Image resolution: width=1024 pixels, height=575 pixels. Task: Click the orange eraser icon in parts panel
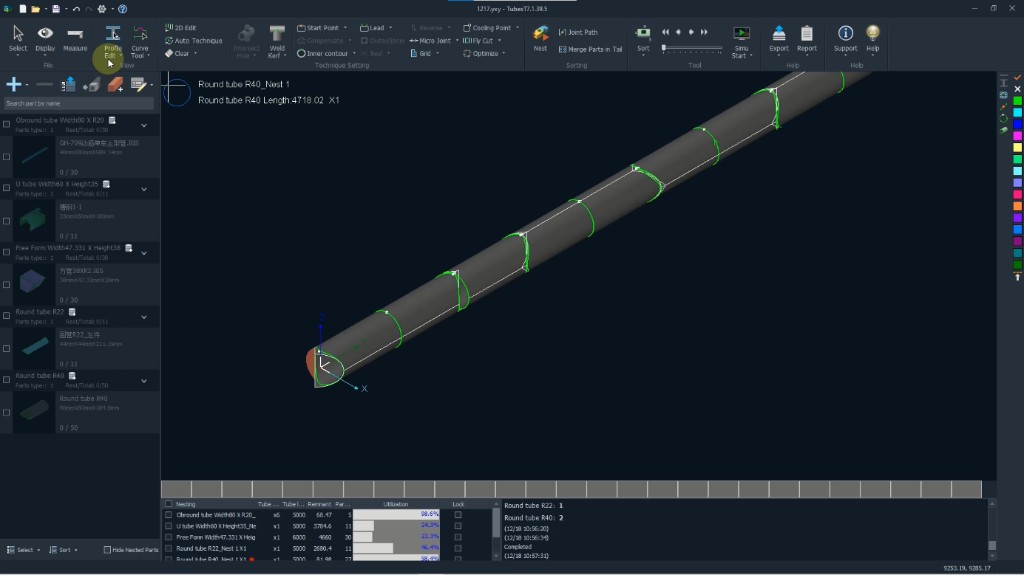click(115, 84)
